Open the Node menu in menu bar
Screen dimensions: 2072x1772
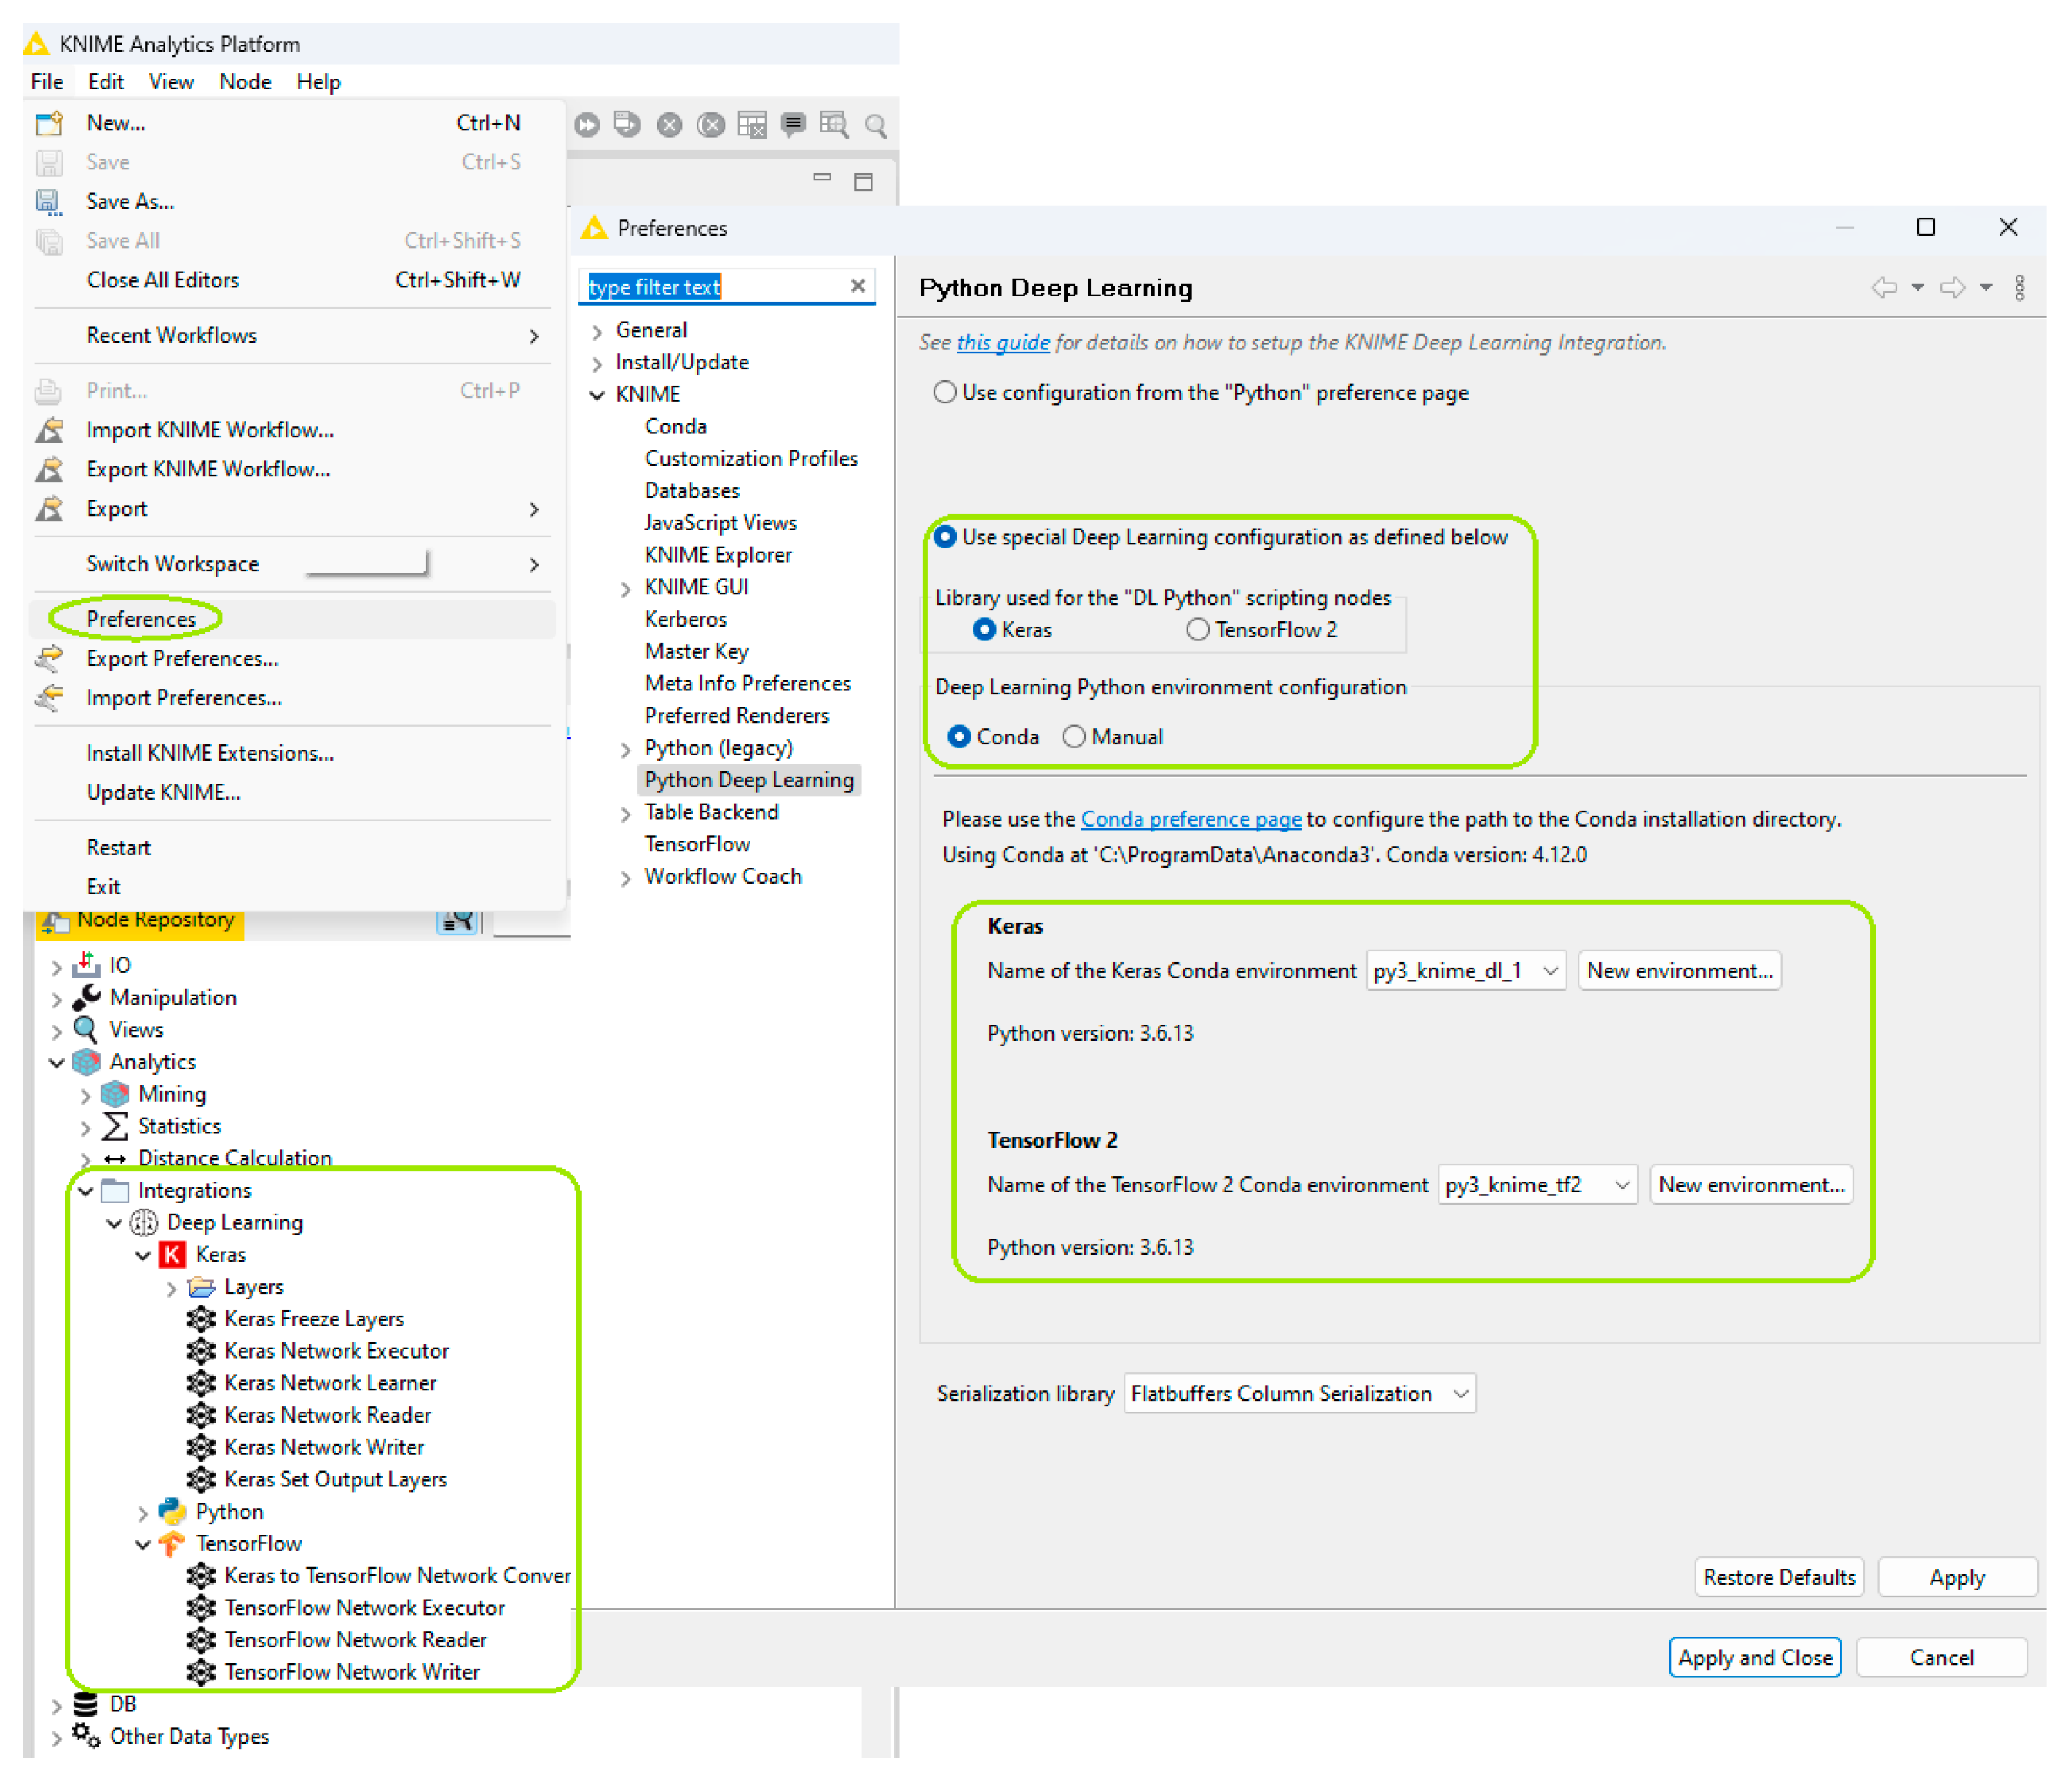click(x=245, y=82)
